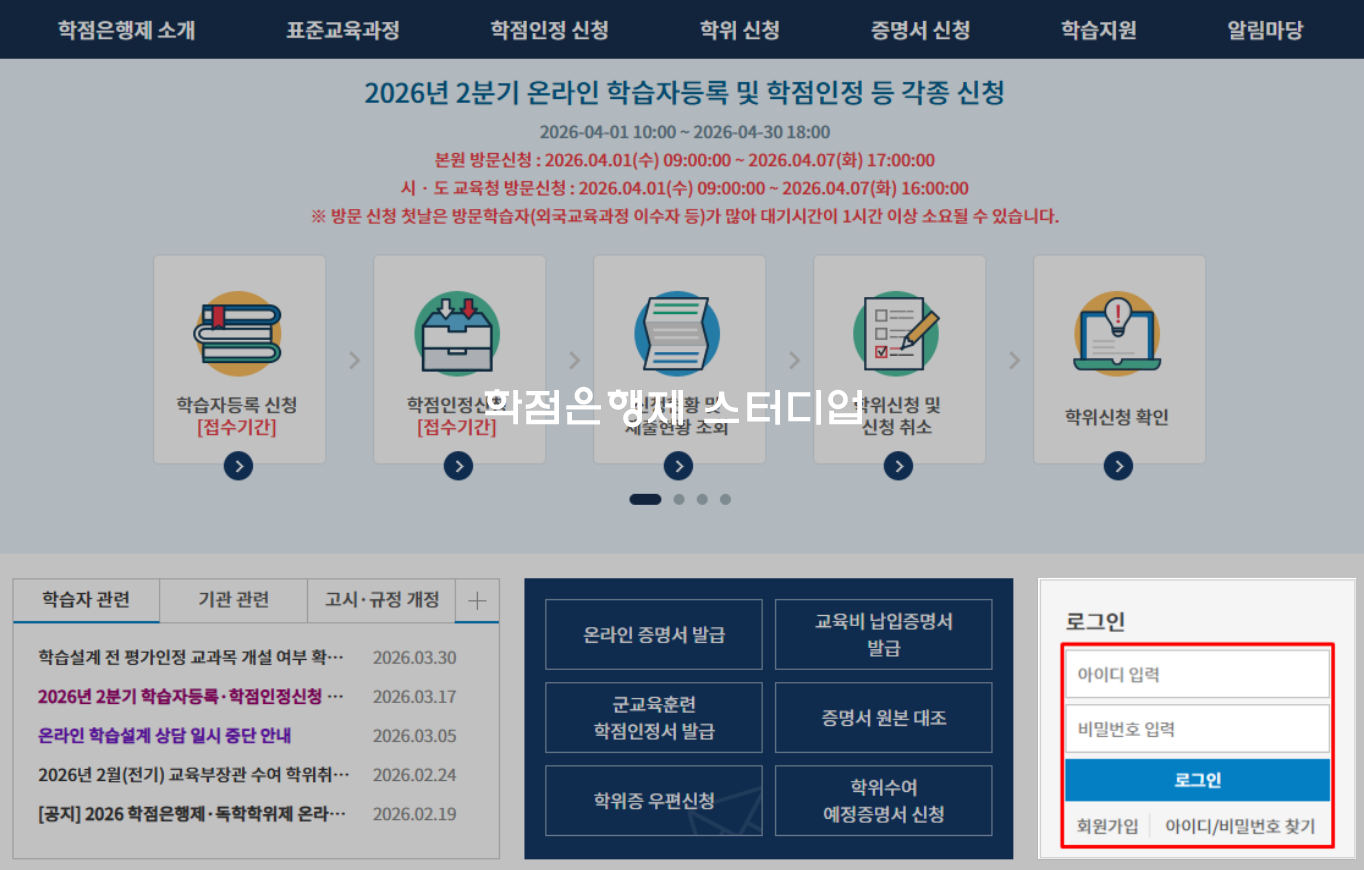
Task: Click arrow button under 학습자등록 신청
Action: pyautogui.click(x=238, y=466)
